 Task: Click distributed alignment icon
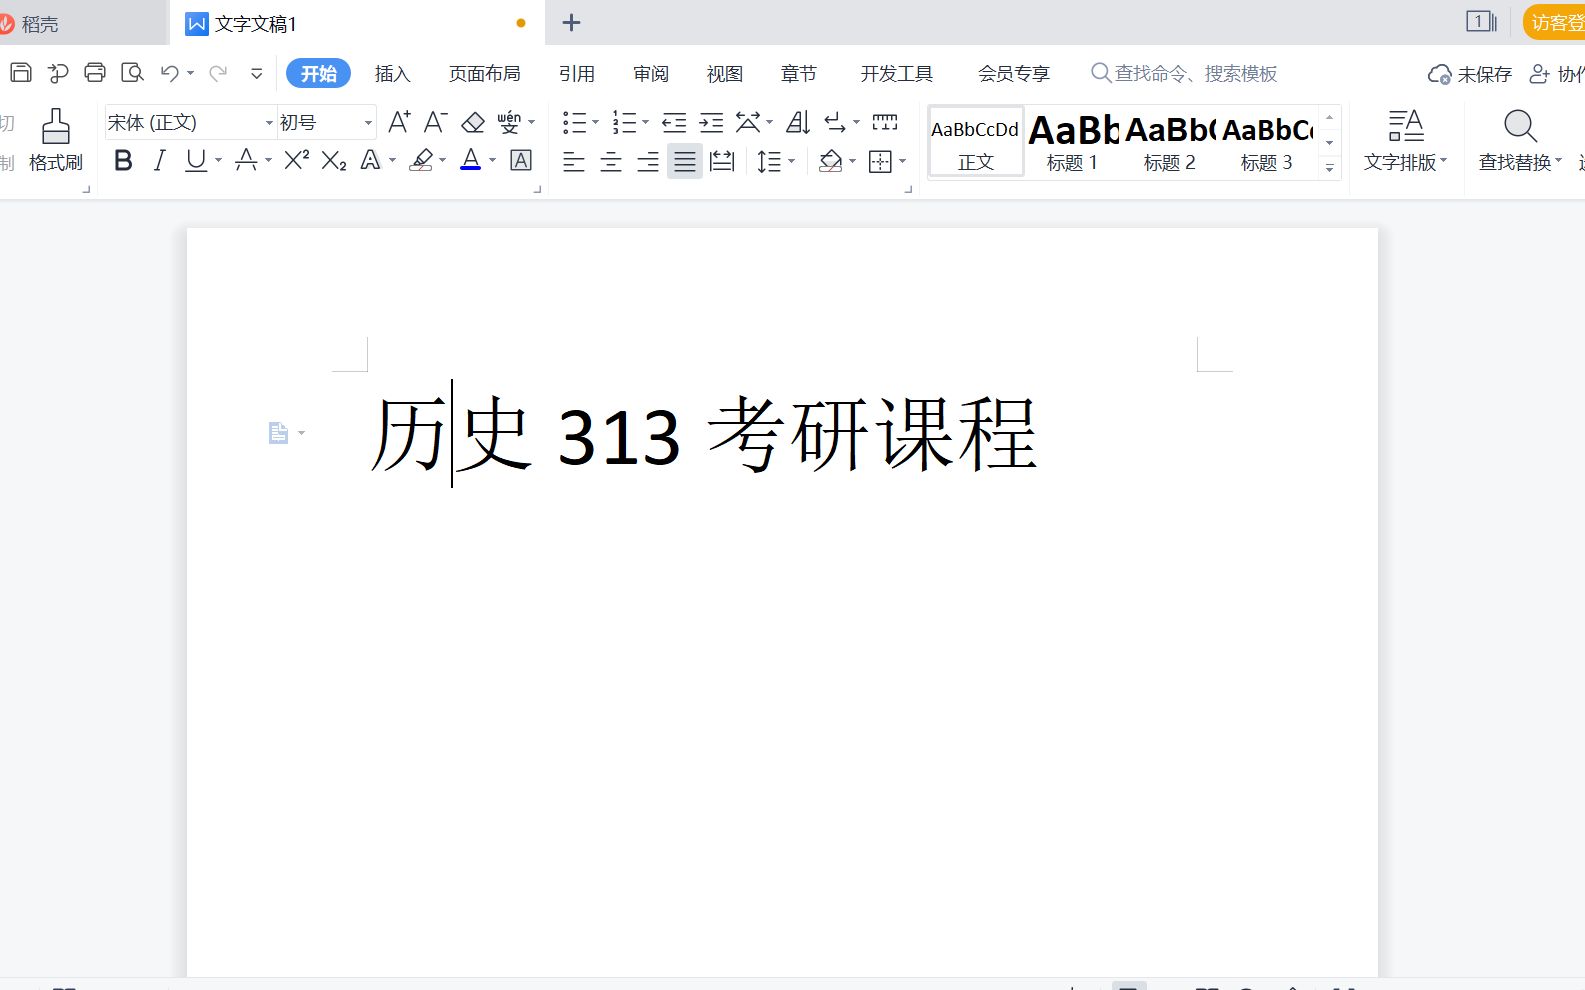722,161
